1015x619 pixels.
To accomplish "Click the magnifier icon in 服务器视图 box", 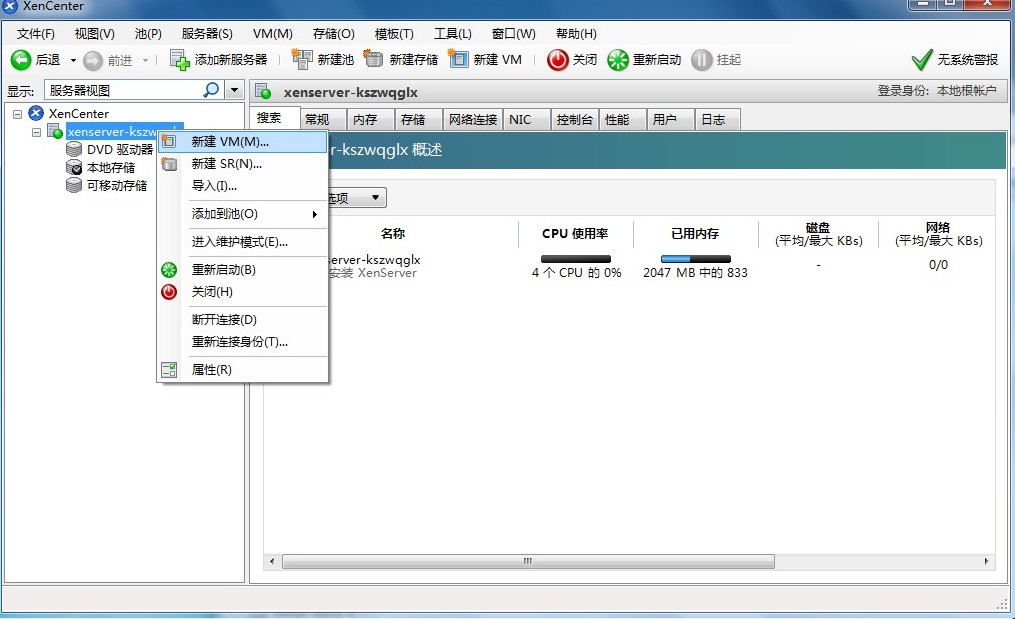I will (211, 89).
